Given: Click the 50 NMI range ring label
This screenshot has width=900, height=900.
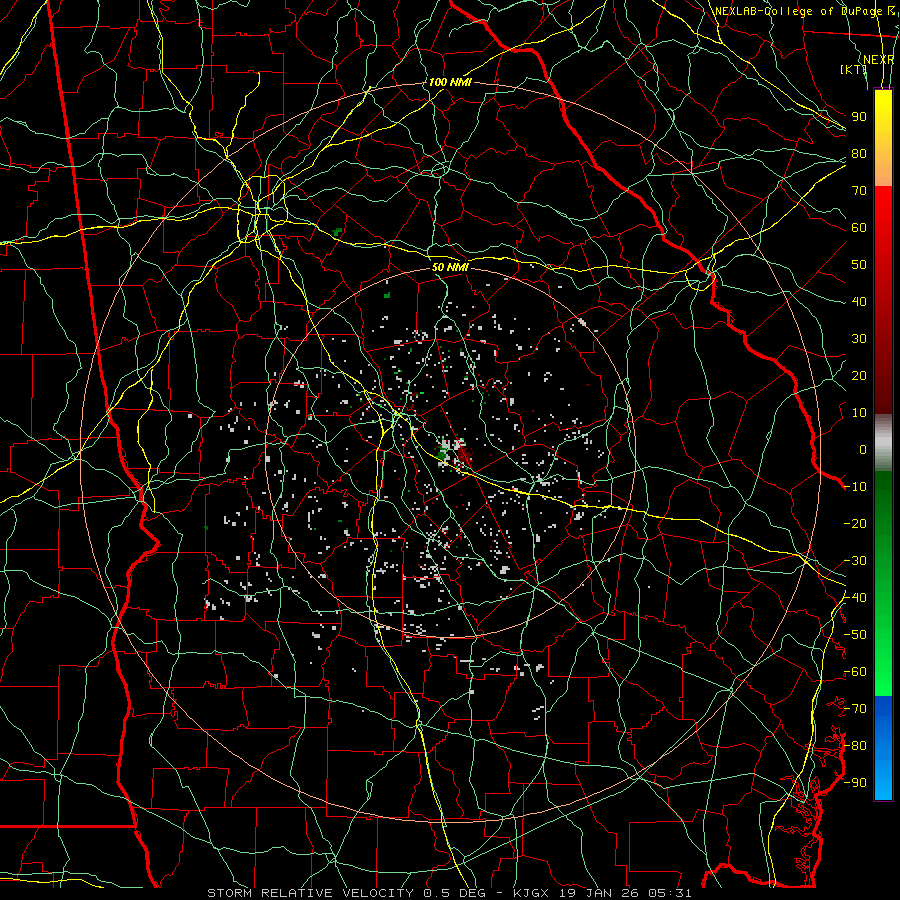Looking at the screenshot, I should 450,267.
